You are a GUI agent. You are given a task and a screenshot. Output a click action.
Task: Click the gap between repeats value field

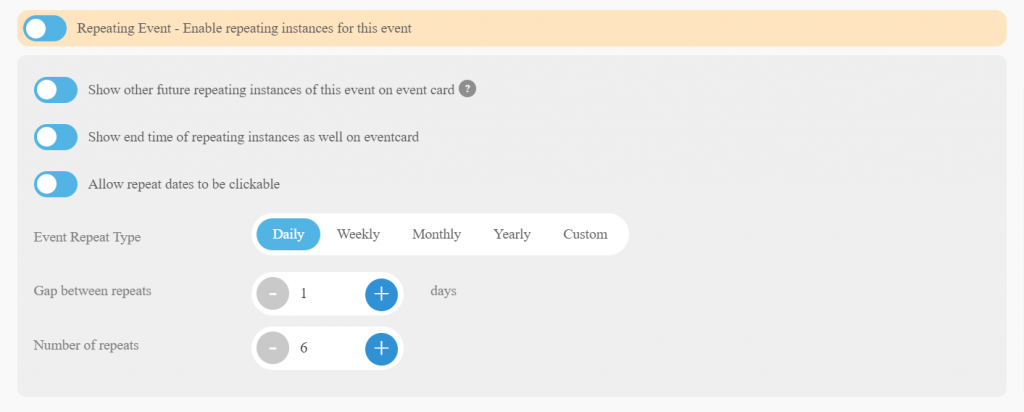[326, 293]
